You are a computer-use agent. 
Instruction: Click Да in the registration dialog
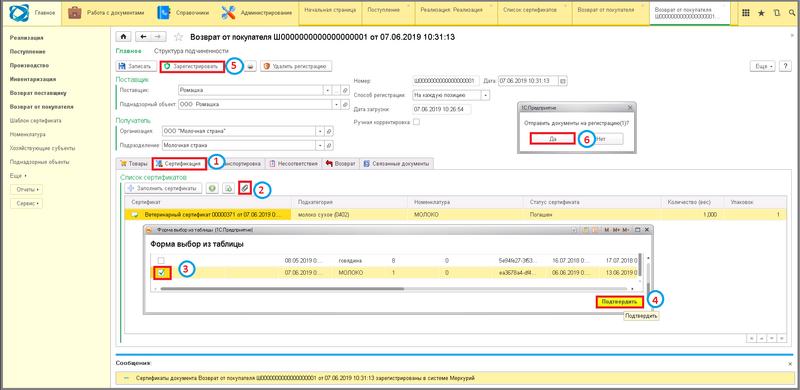point(553,138)
